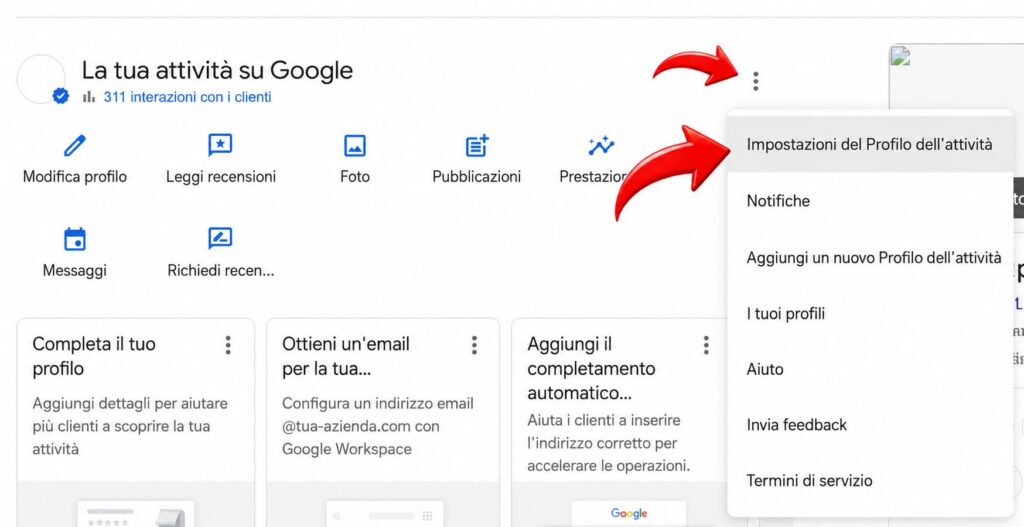1024x527 pixels.
Task: Click text 'Google Workspace' in email card
Action: tap(347, 449)
